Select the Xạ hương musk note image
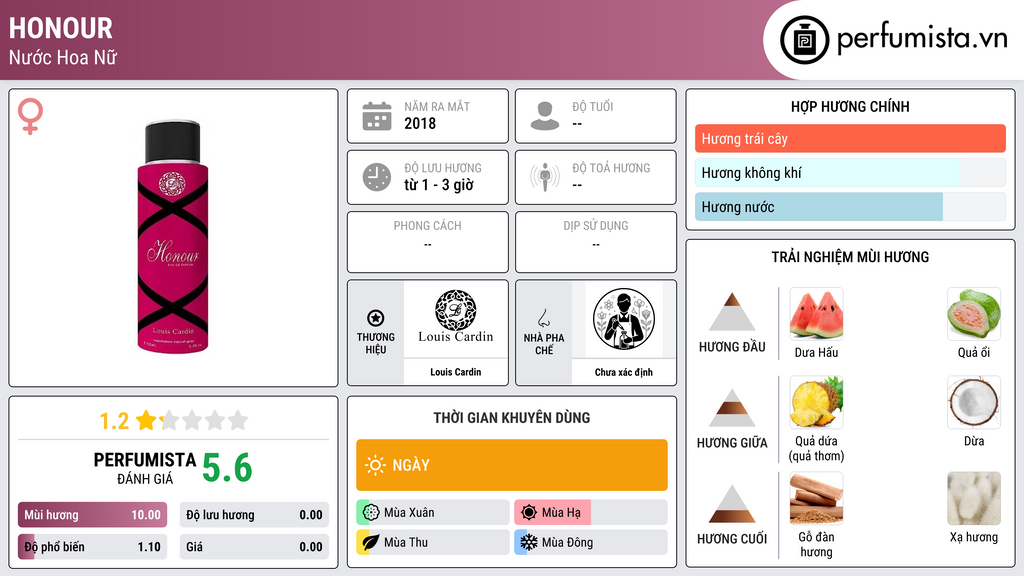1024x576 pixels. tap(974, 498)
